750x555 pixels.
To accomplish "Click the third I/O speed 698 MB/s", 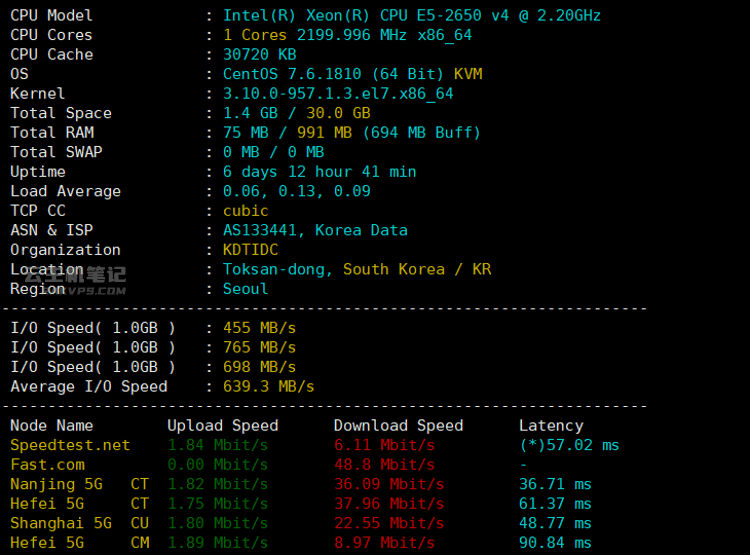I will tap(260, 367).
